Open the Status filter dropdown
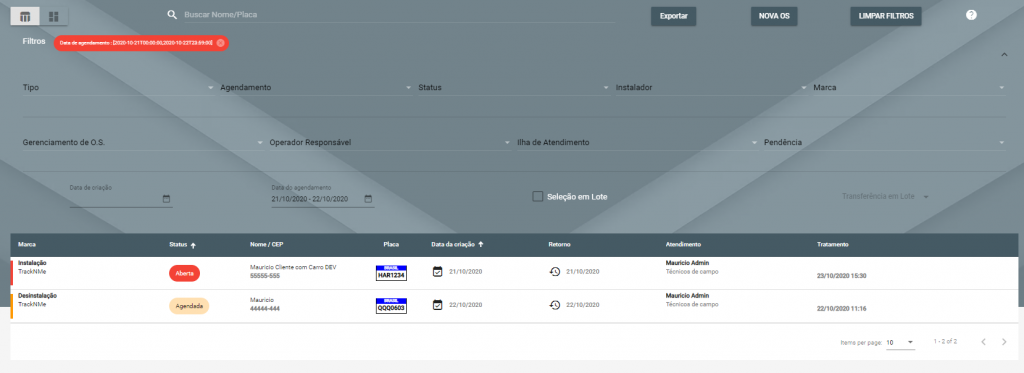1024x373 pixels. [514, 88]
